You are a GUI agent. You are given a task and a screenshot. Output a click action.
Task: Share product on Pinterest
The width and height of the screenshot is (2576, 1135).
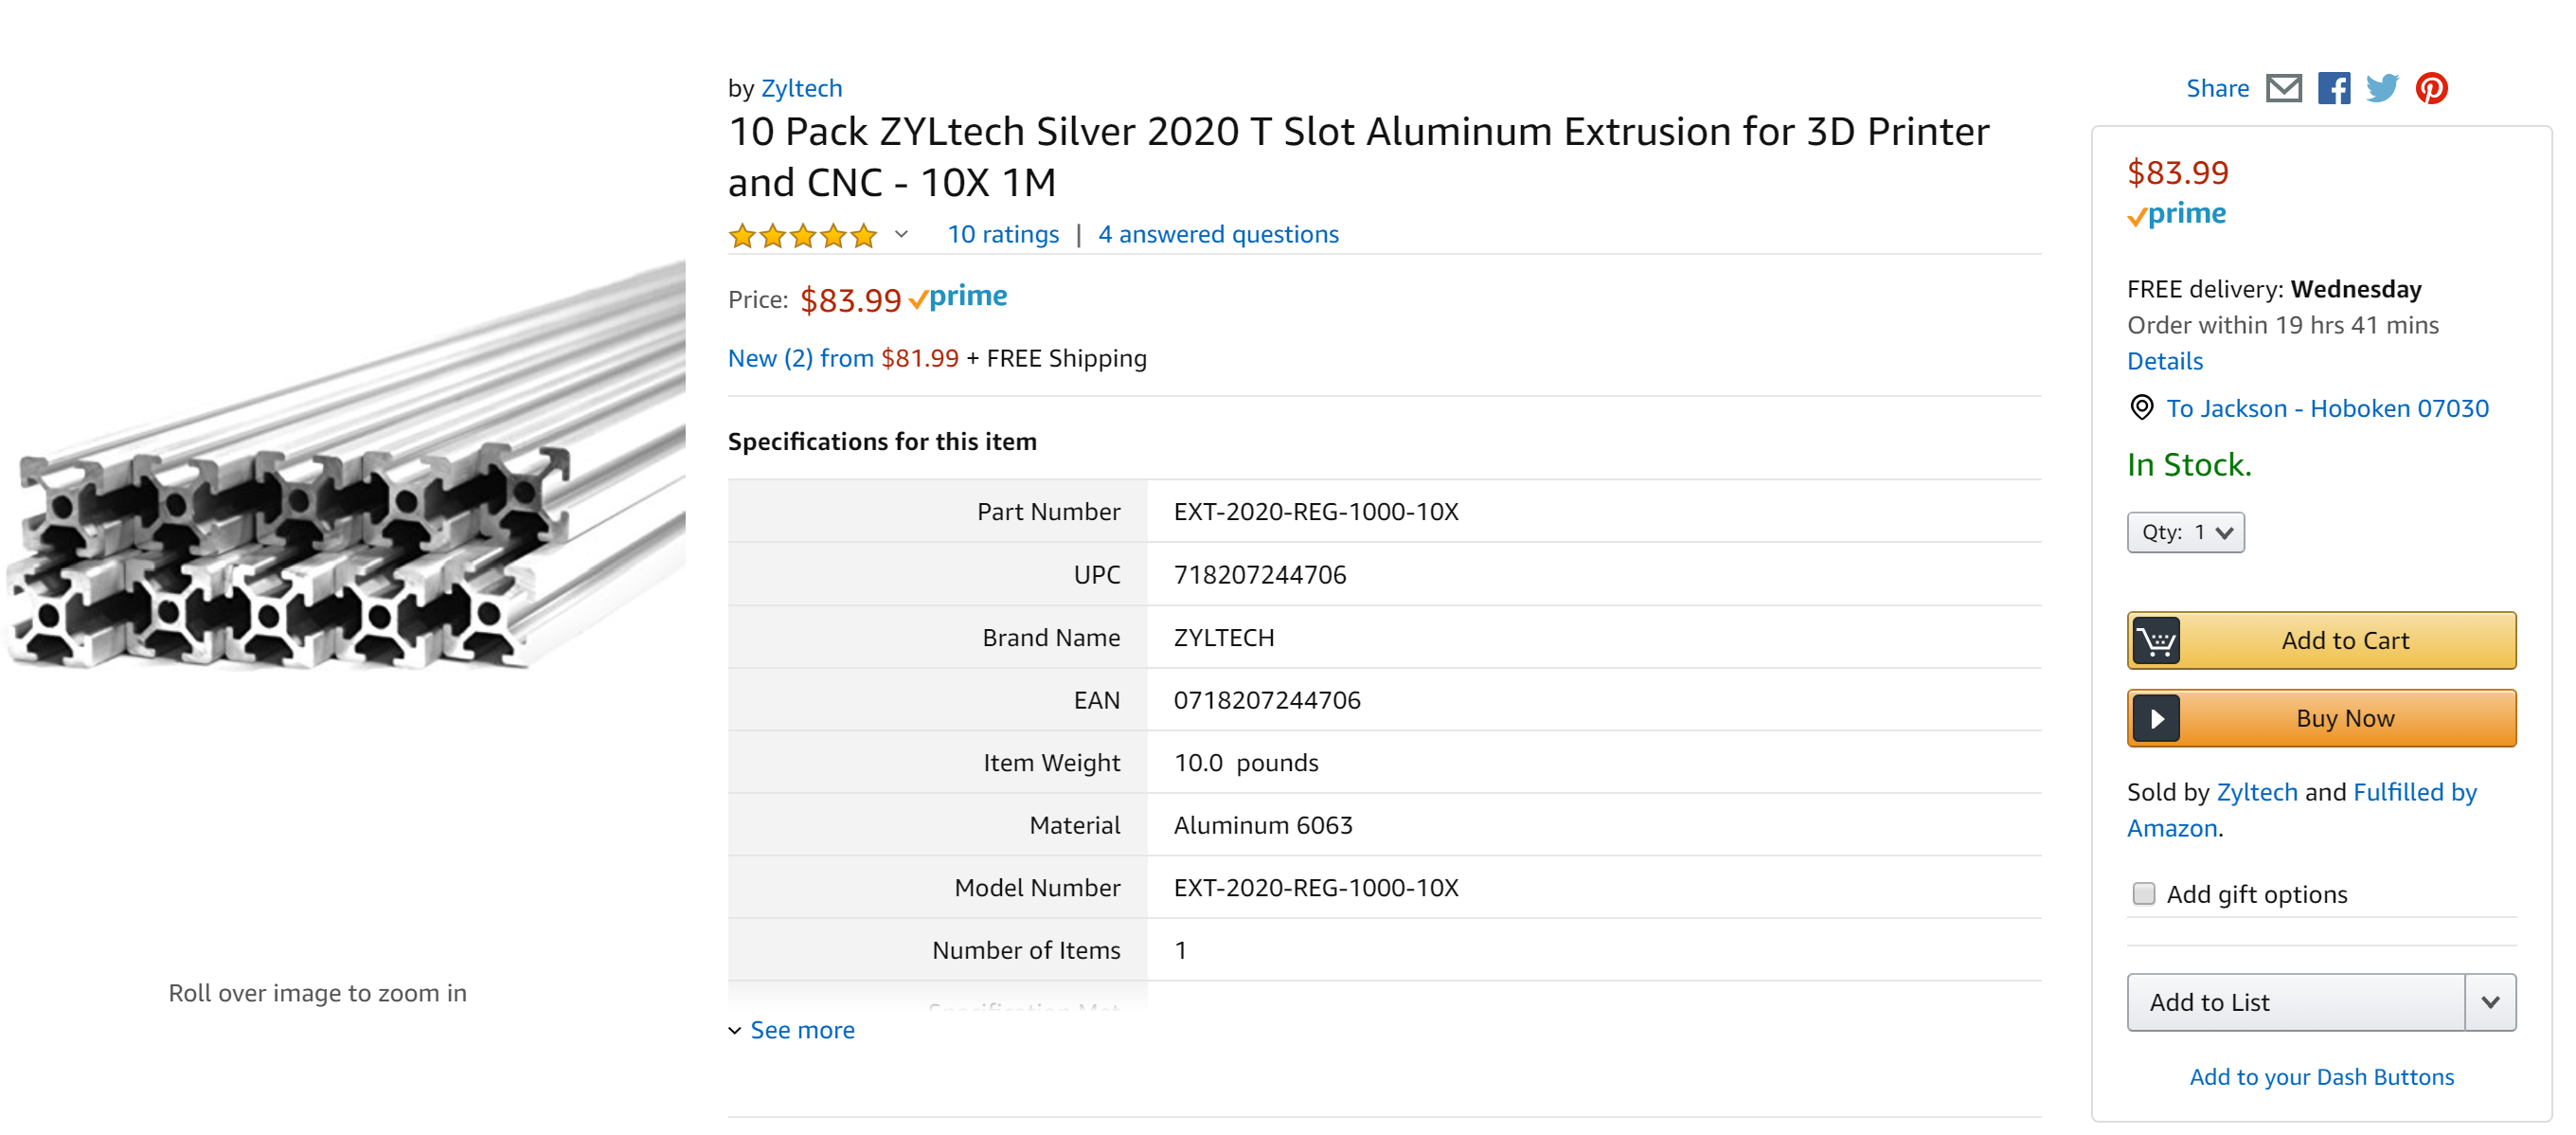(2431, 88)
